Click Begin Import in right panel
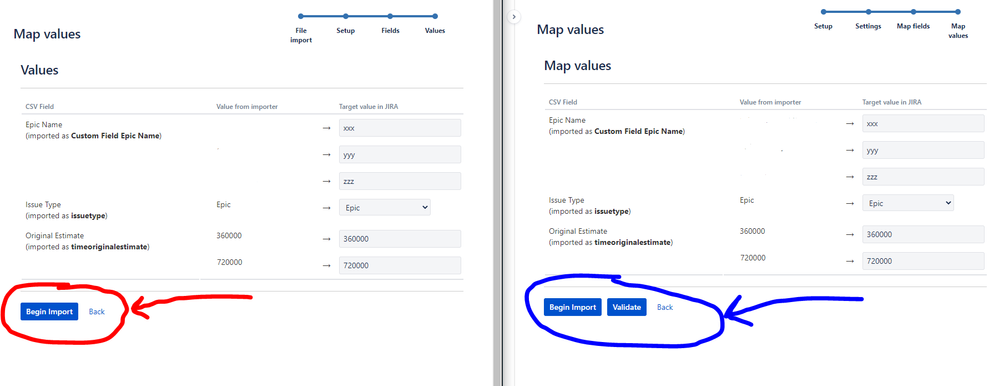Image resolution: width=999 pixels, height=386 pixels. [x=573, y=307]
